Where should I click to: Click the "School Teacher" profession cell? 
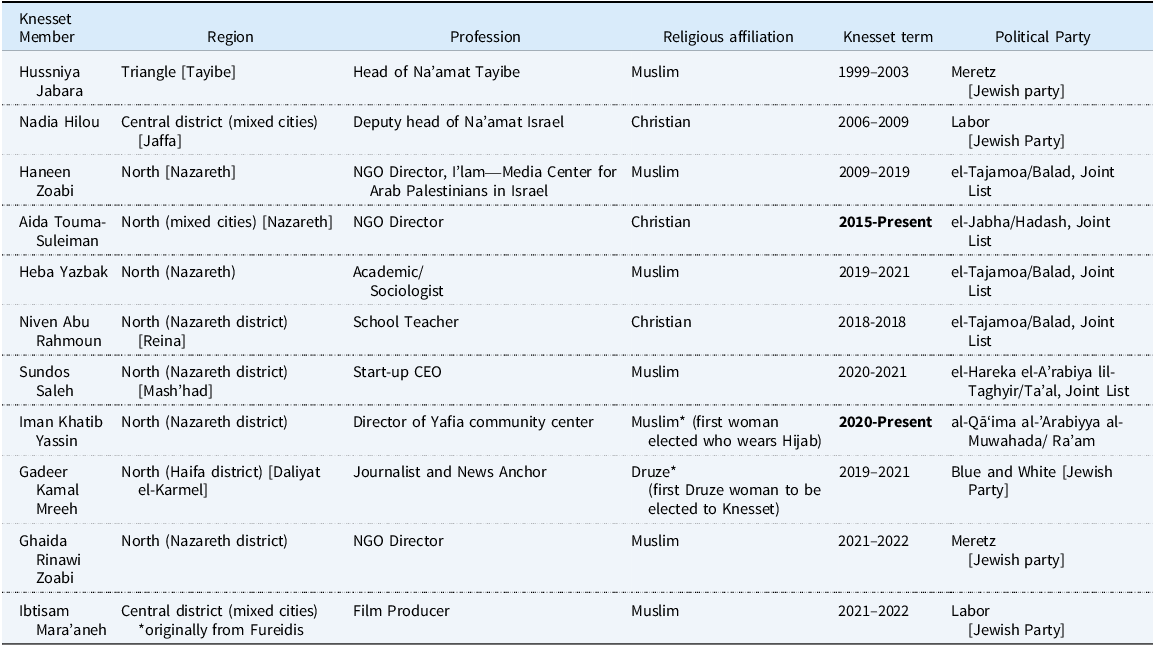[x=406, y=322]
